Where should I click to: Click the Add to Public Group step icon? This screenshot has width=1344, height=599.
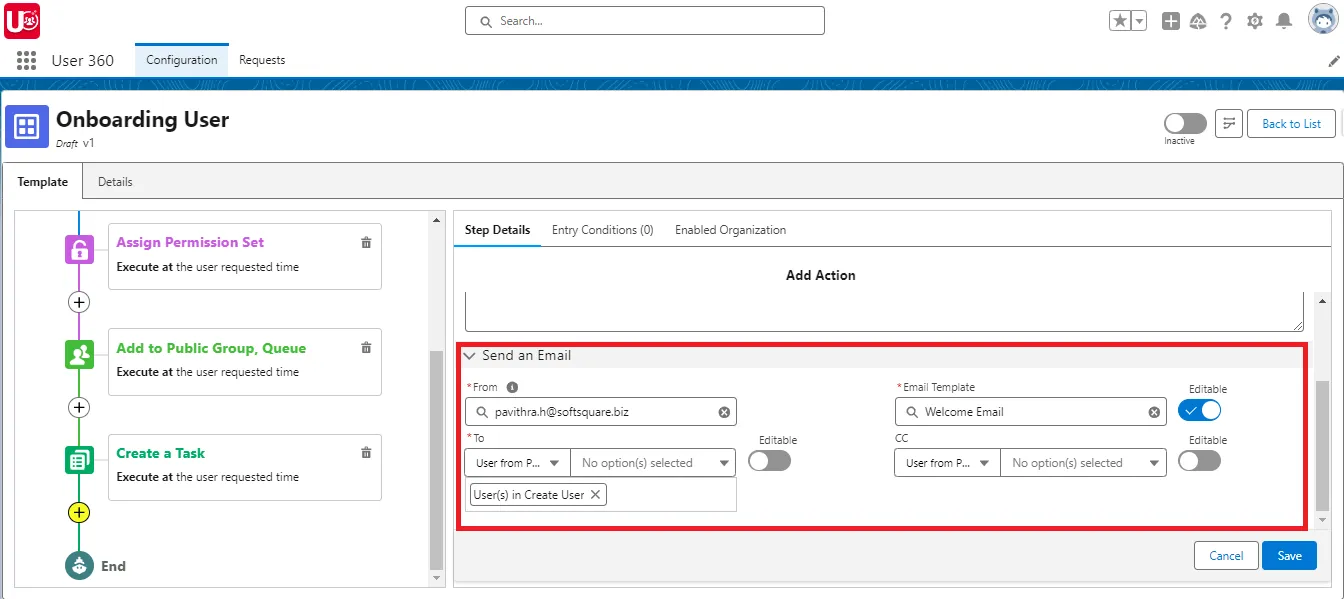pos(79,354)
